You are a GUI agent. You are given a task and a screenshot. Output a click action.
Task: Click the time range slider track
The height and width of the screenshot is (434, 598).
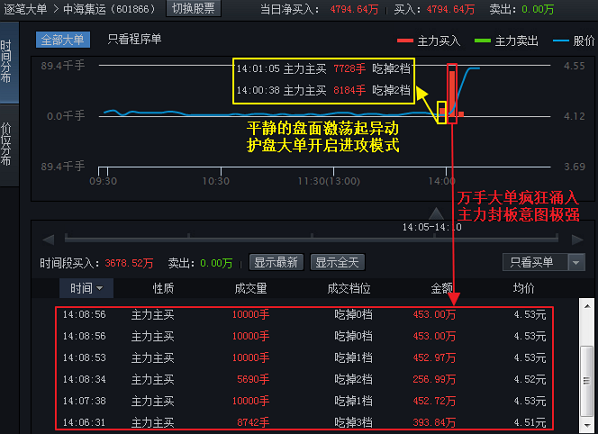tap(312, 239)
